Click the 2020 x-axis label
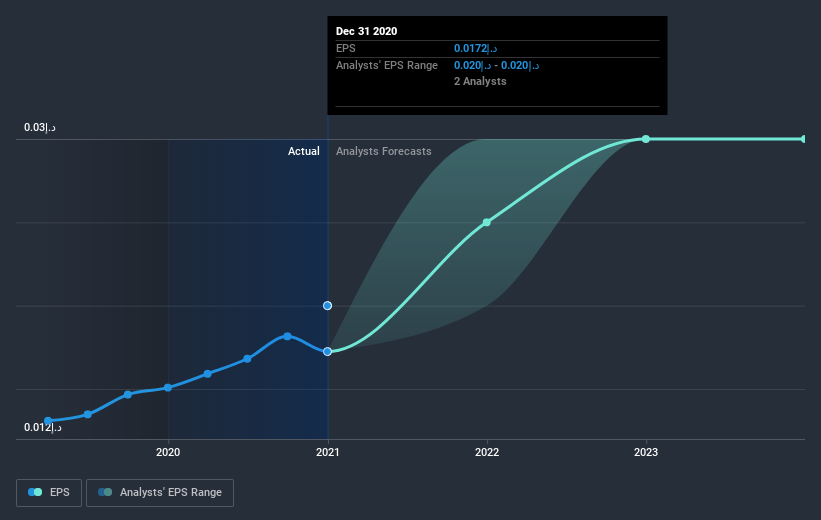 (168, 452)
